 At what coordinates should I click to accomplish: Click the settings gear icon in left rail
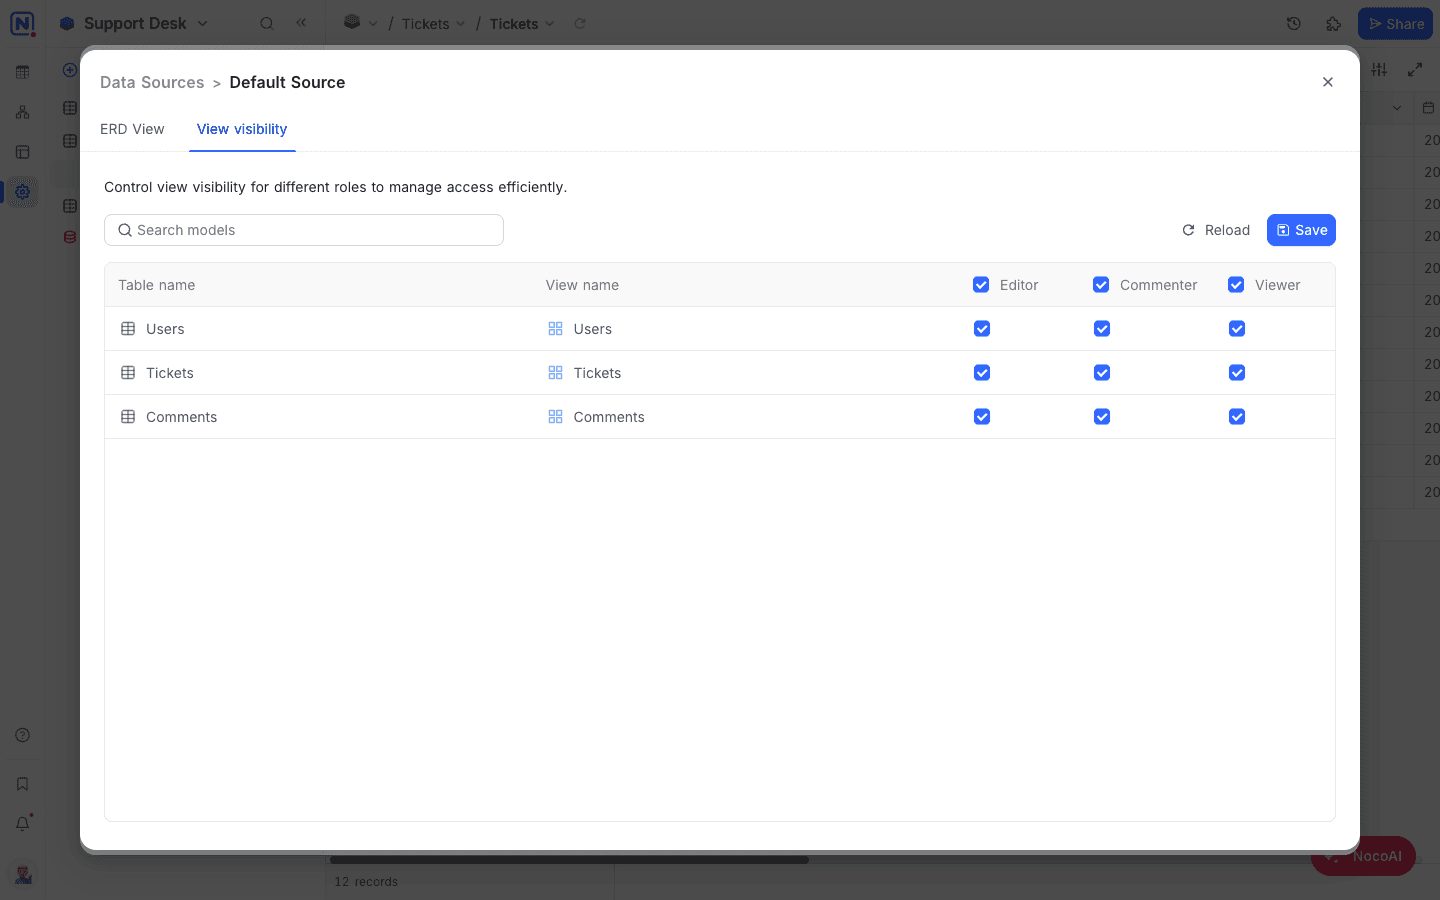(22, 192)
